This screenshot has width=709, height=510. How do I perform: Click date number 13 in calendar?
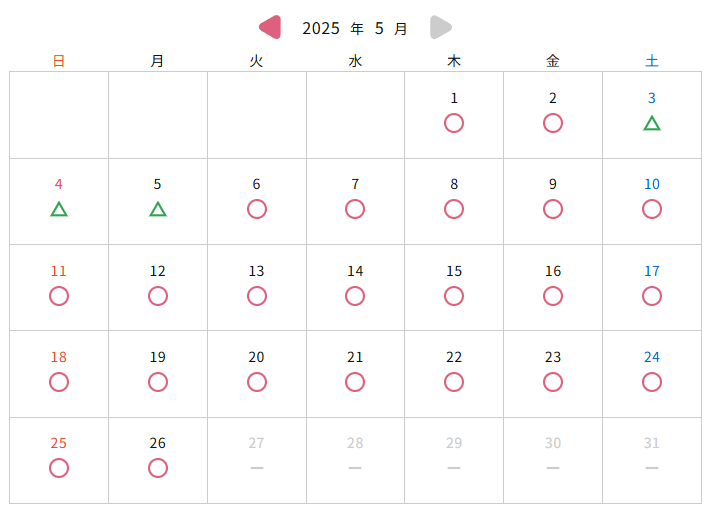pyautogui.click(x=256, y=271)
